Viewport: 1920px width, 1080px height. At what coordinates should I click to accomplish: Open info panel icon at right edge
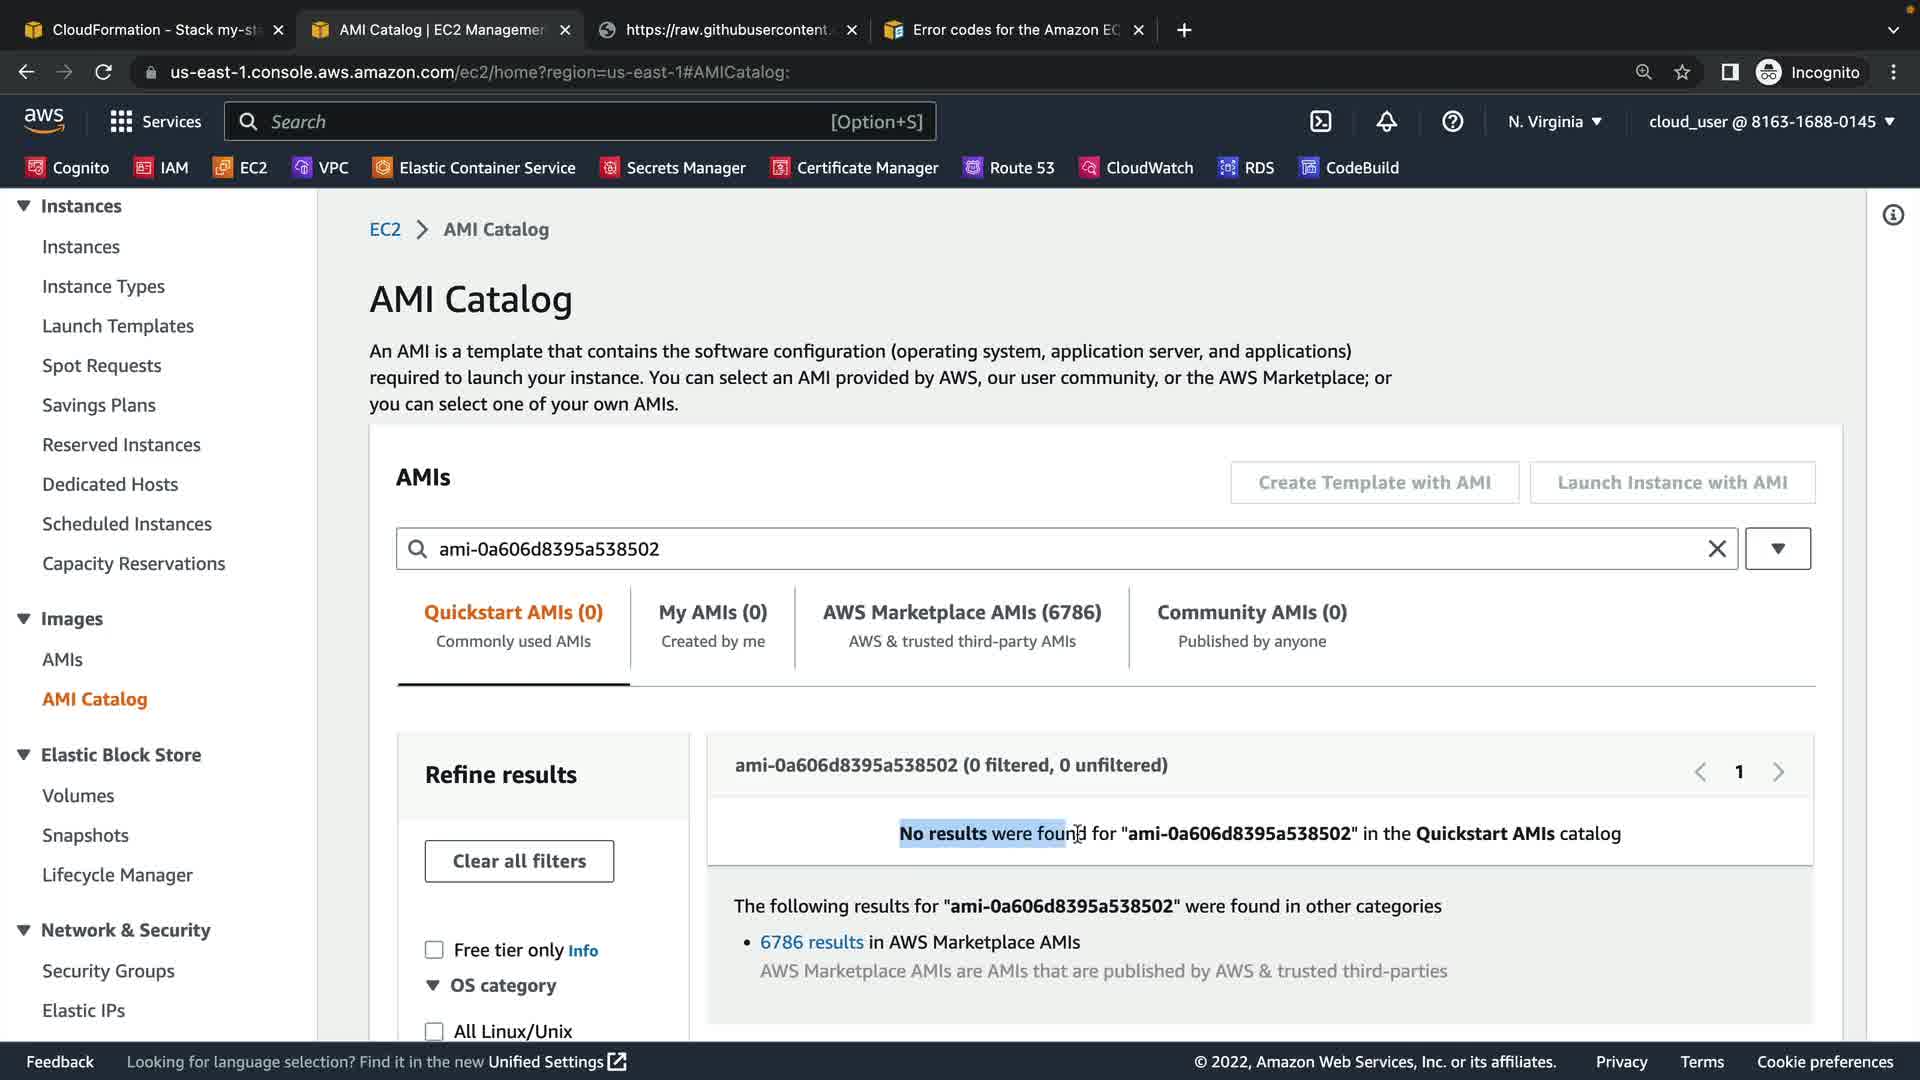tap(1892, 215)
